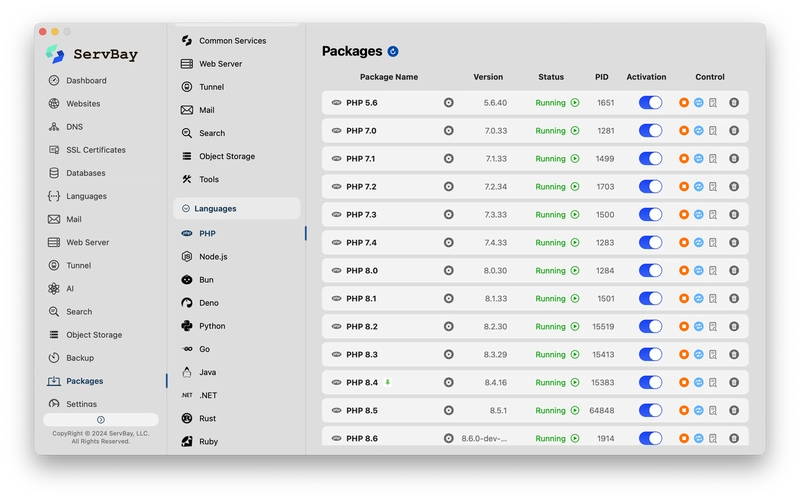Open the log viewer icon for PHP 7.3

pyautogui.click(x=713, y=214)
